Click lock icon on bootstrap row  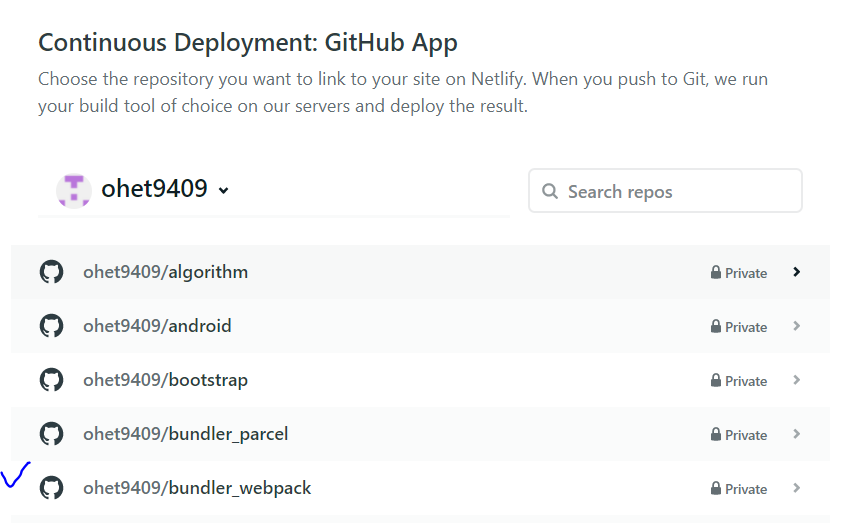pyautogui.click(x=716, y=380)
